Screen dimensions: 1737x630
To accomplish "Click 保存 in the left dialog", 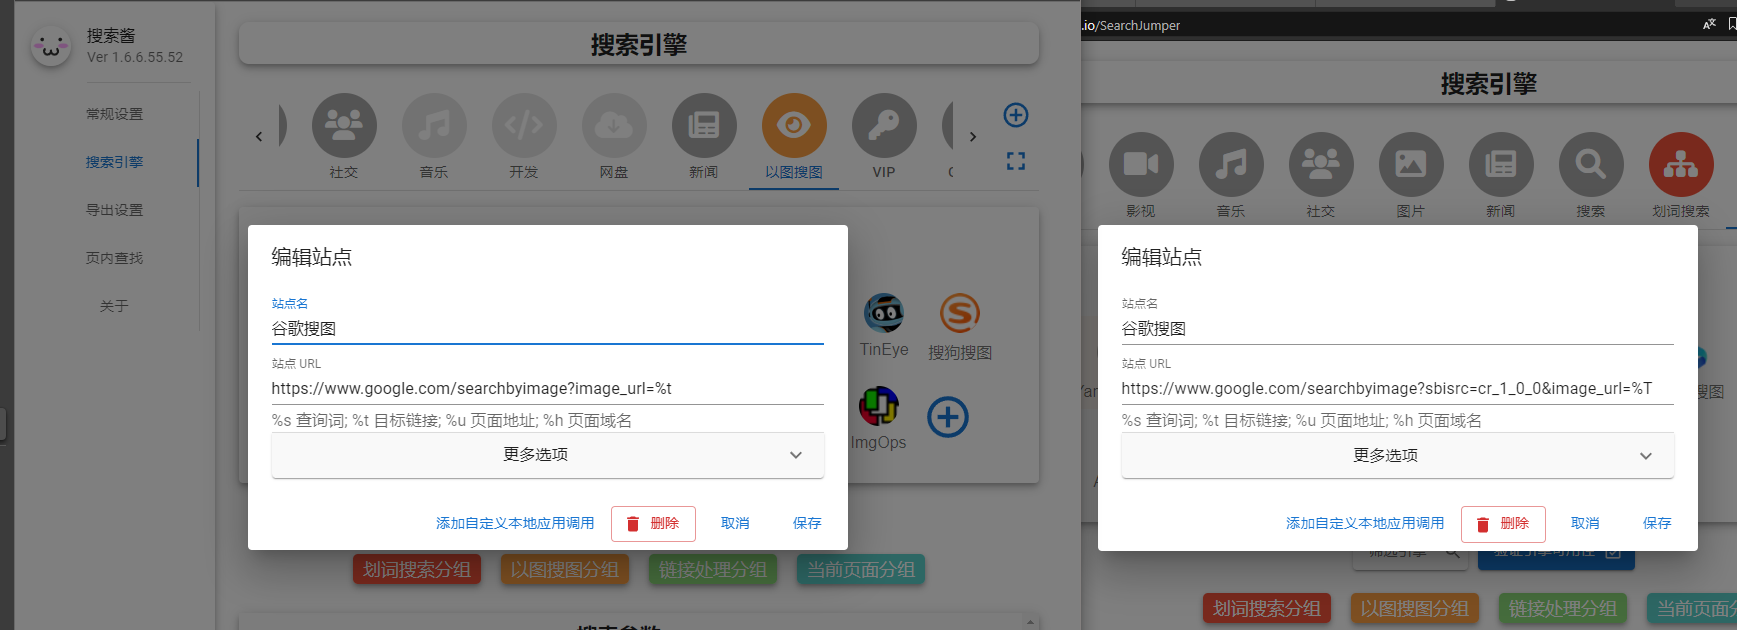I will (x=807, y=523).
